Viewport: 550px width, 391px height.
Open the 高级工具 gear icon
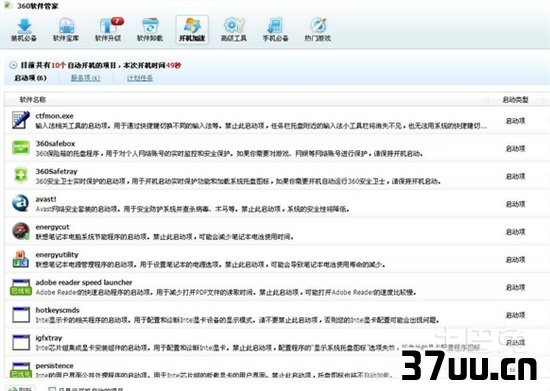tap(234, 30)
